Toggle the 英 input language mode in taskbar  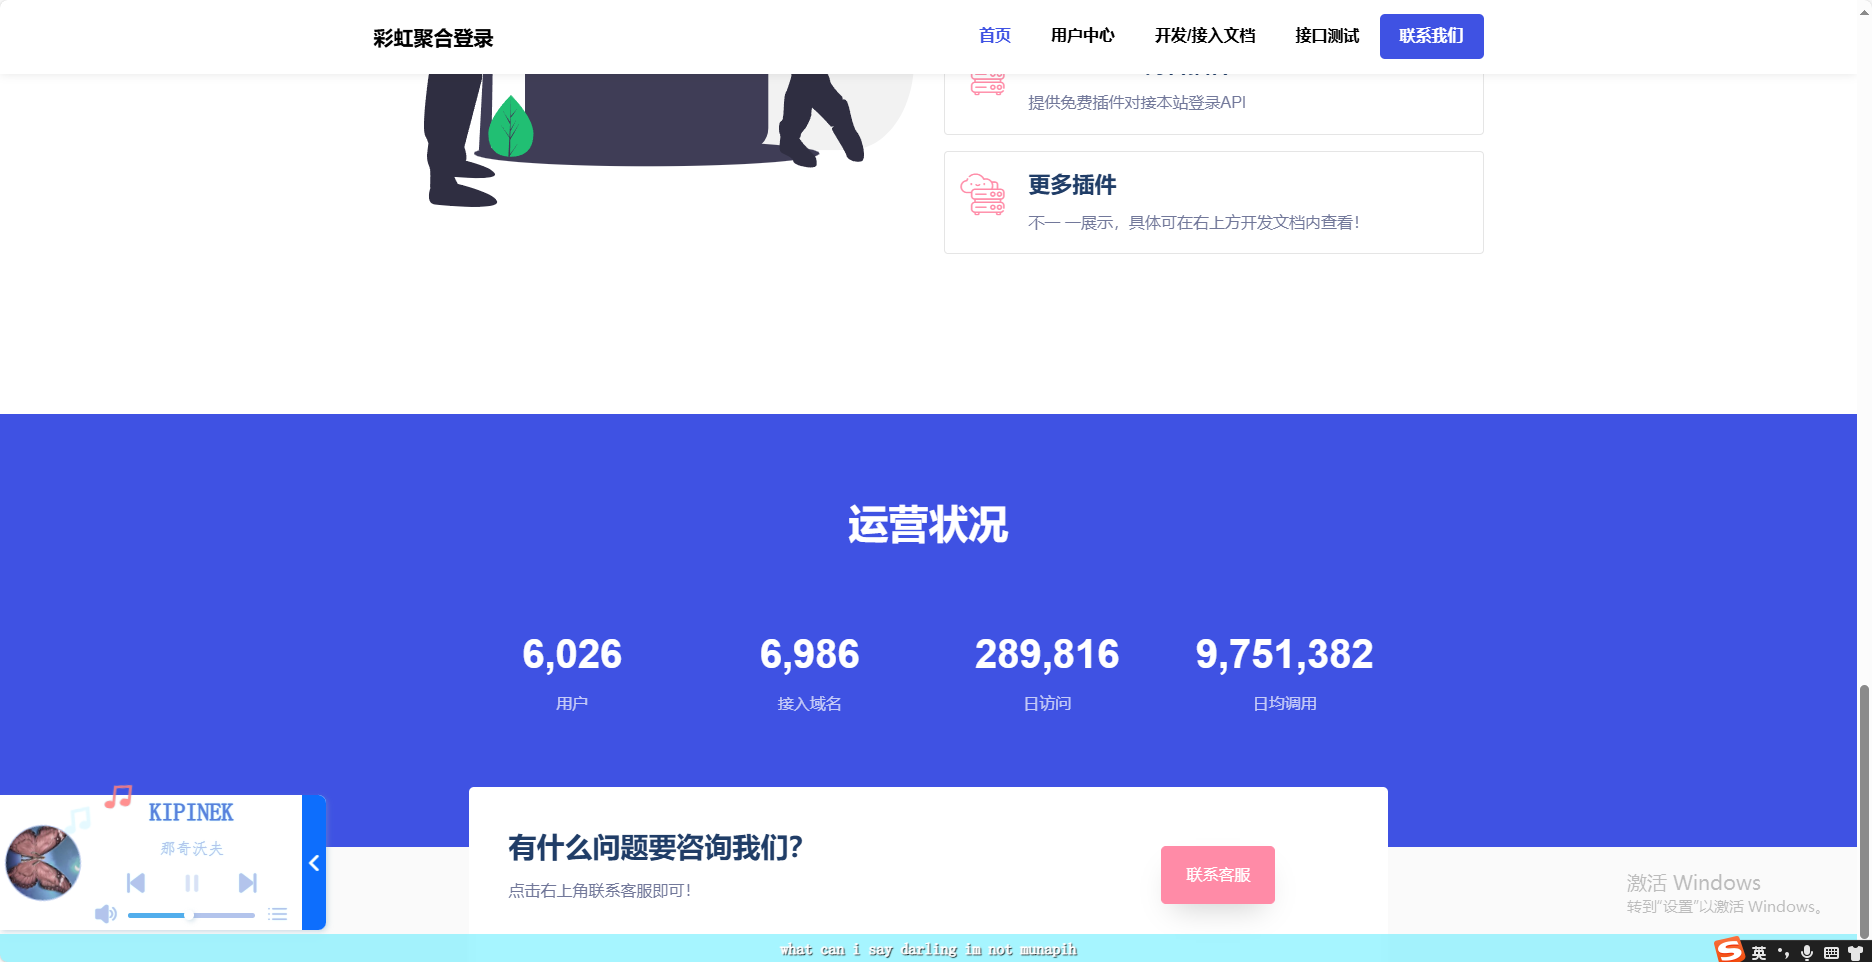click(x=1757, y=951)
